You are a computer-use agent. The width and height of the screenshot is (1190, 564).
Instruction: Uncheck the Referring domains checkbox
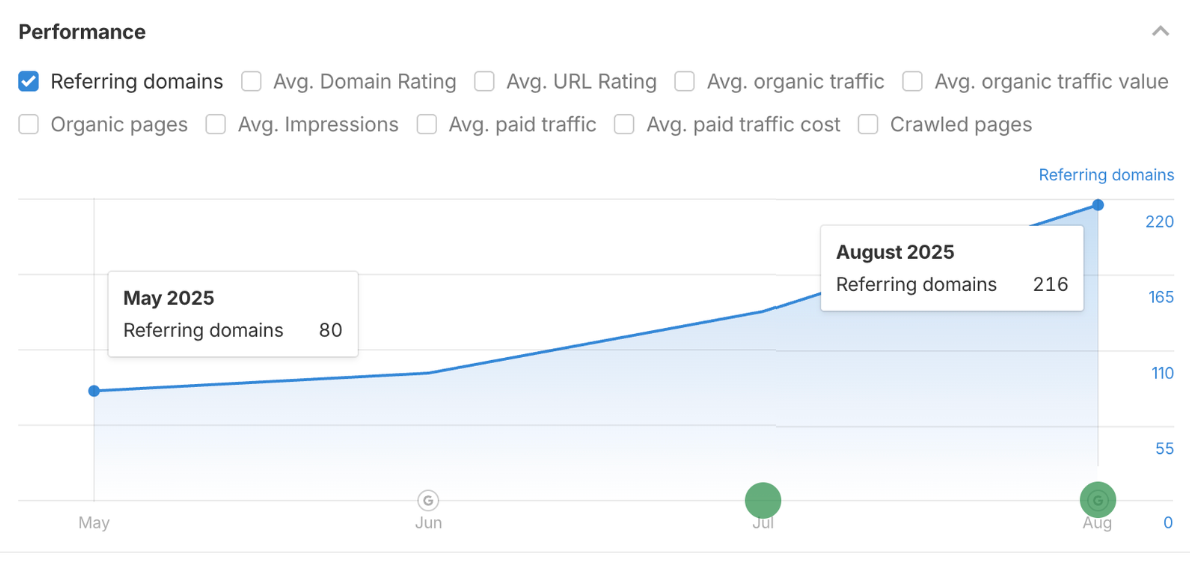(x=29, y=81)
